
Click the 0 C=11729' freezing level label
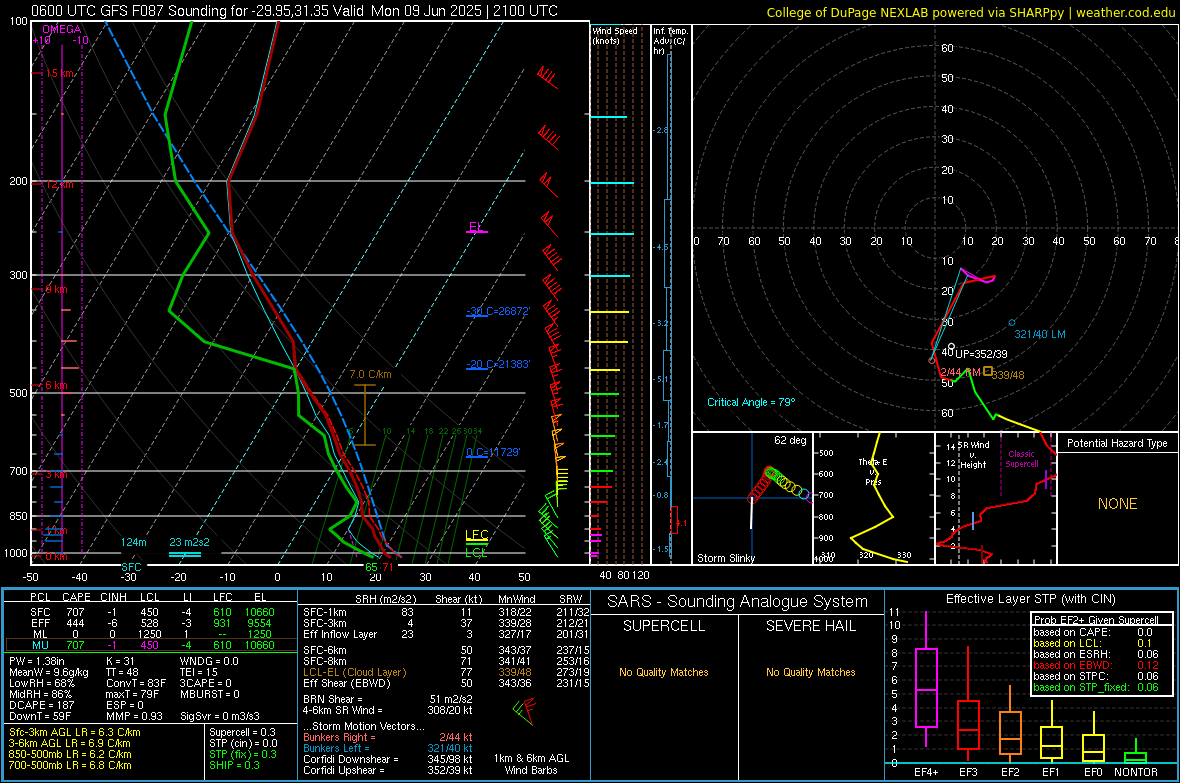493,452
